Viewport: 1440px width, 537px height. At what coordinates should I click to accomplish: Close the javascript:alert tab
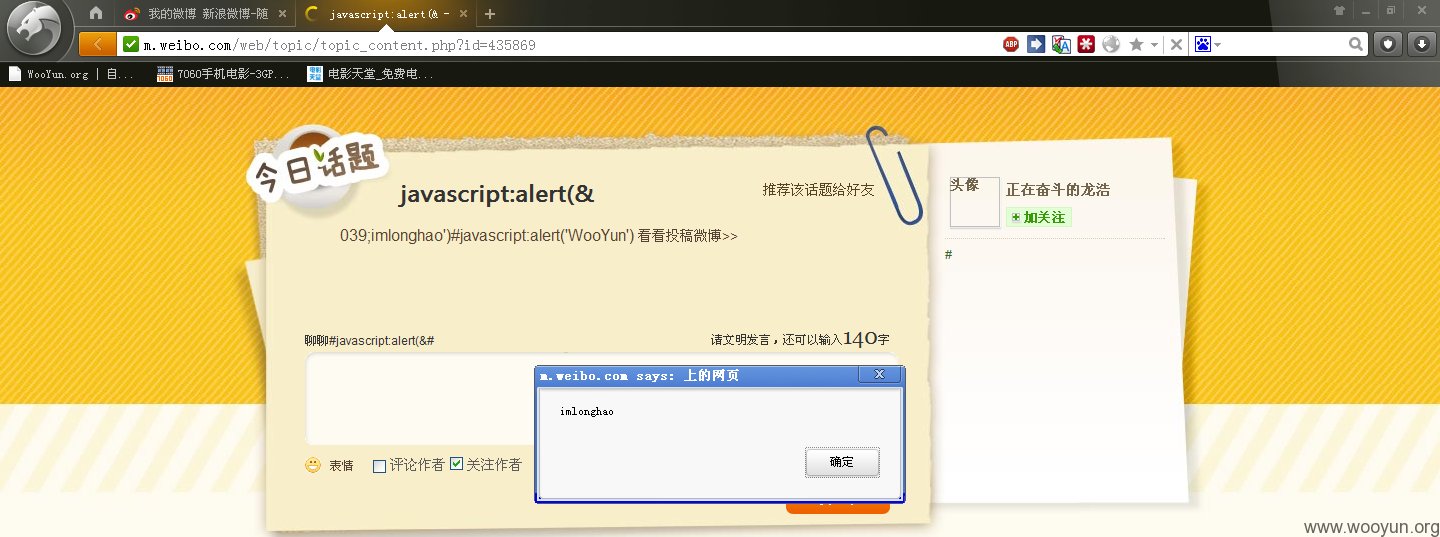point(463,14)
